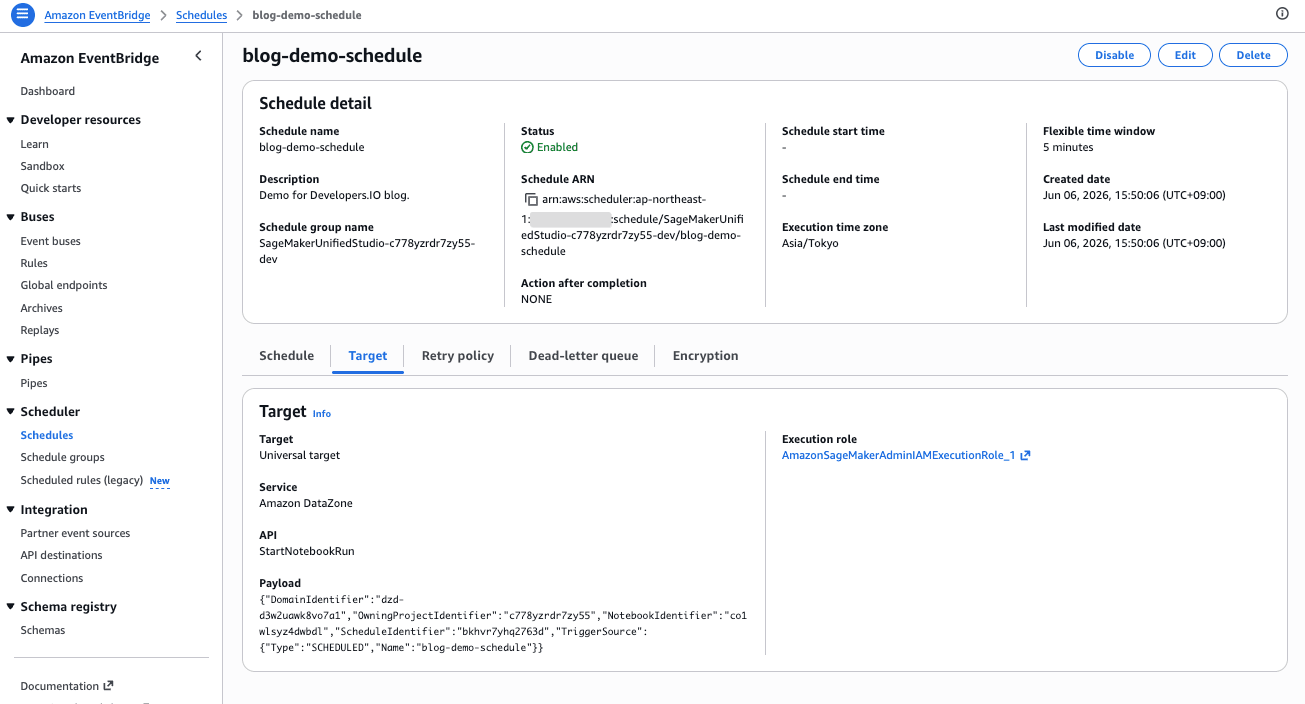1305x704 pixels.
Task: Click the Last modified date value
Action: pos(1134,243)
